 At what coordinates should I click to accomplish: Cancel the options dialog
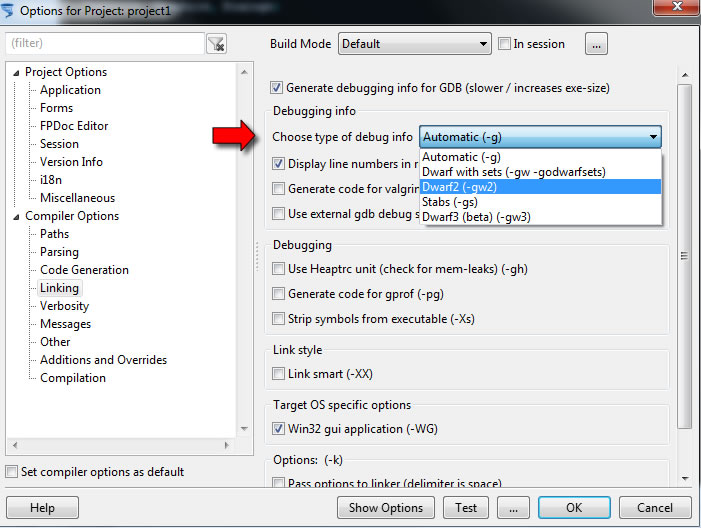pyautogui.click(x=655, y=507)
